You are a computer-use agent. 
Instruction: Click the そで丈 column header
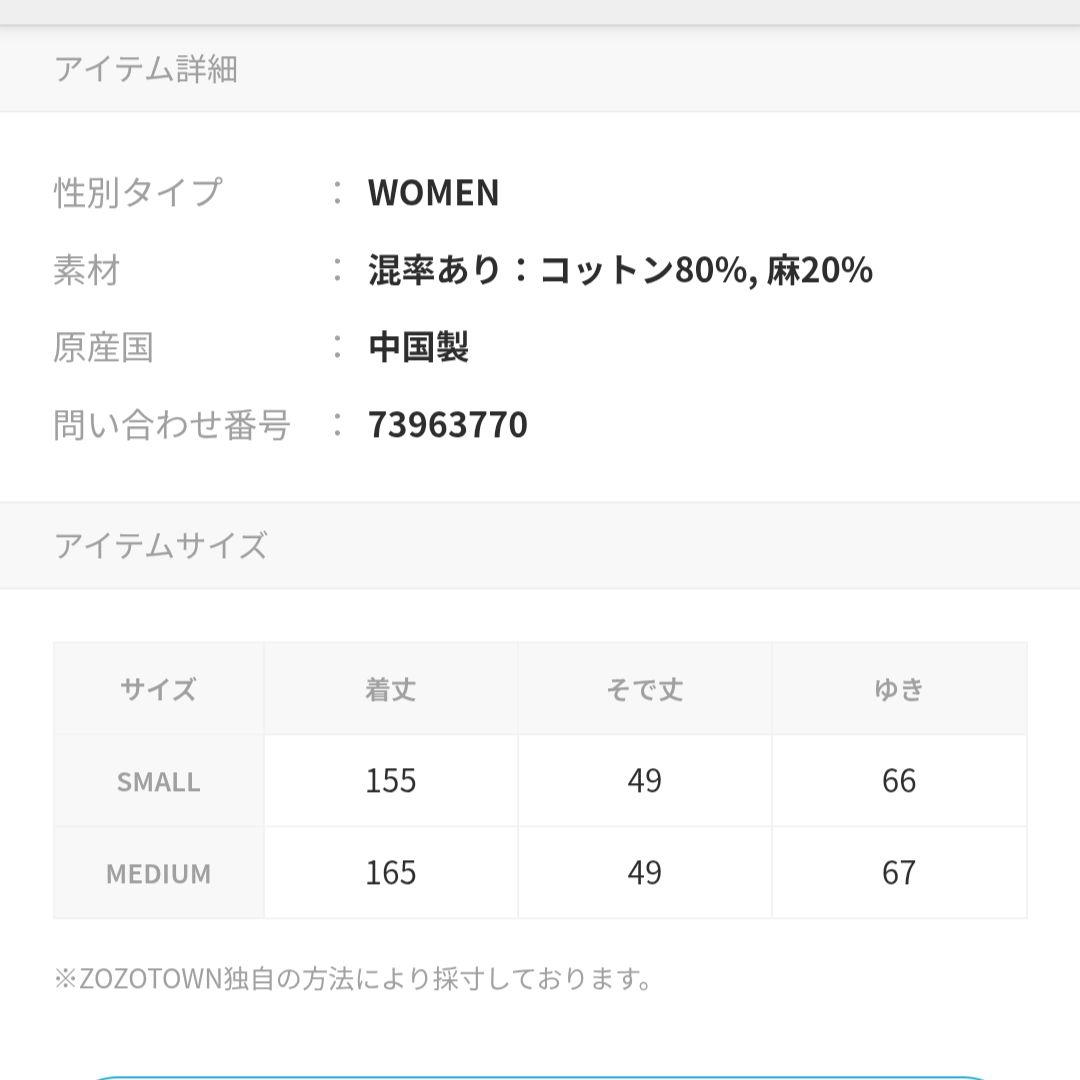645,689
